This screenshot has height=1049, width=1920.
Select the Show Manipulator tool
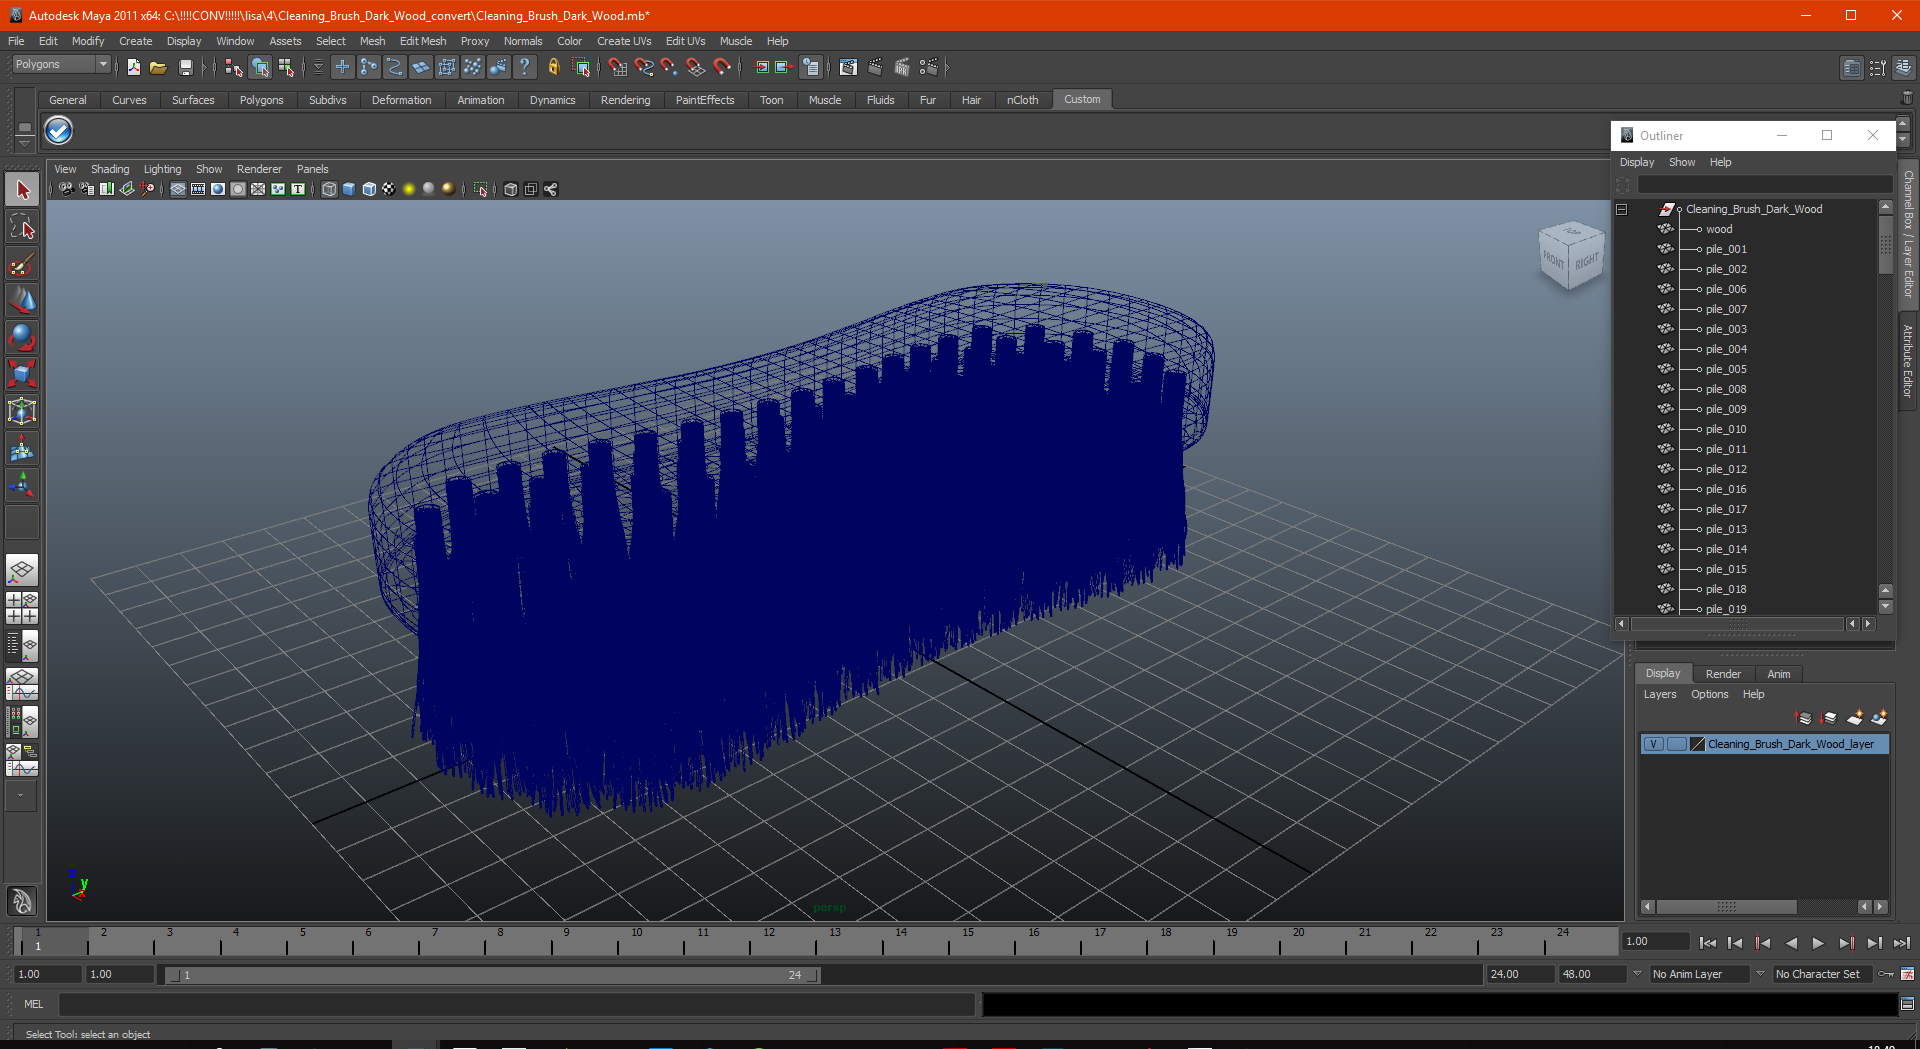coord(22,485)
